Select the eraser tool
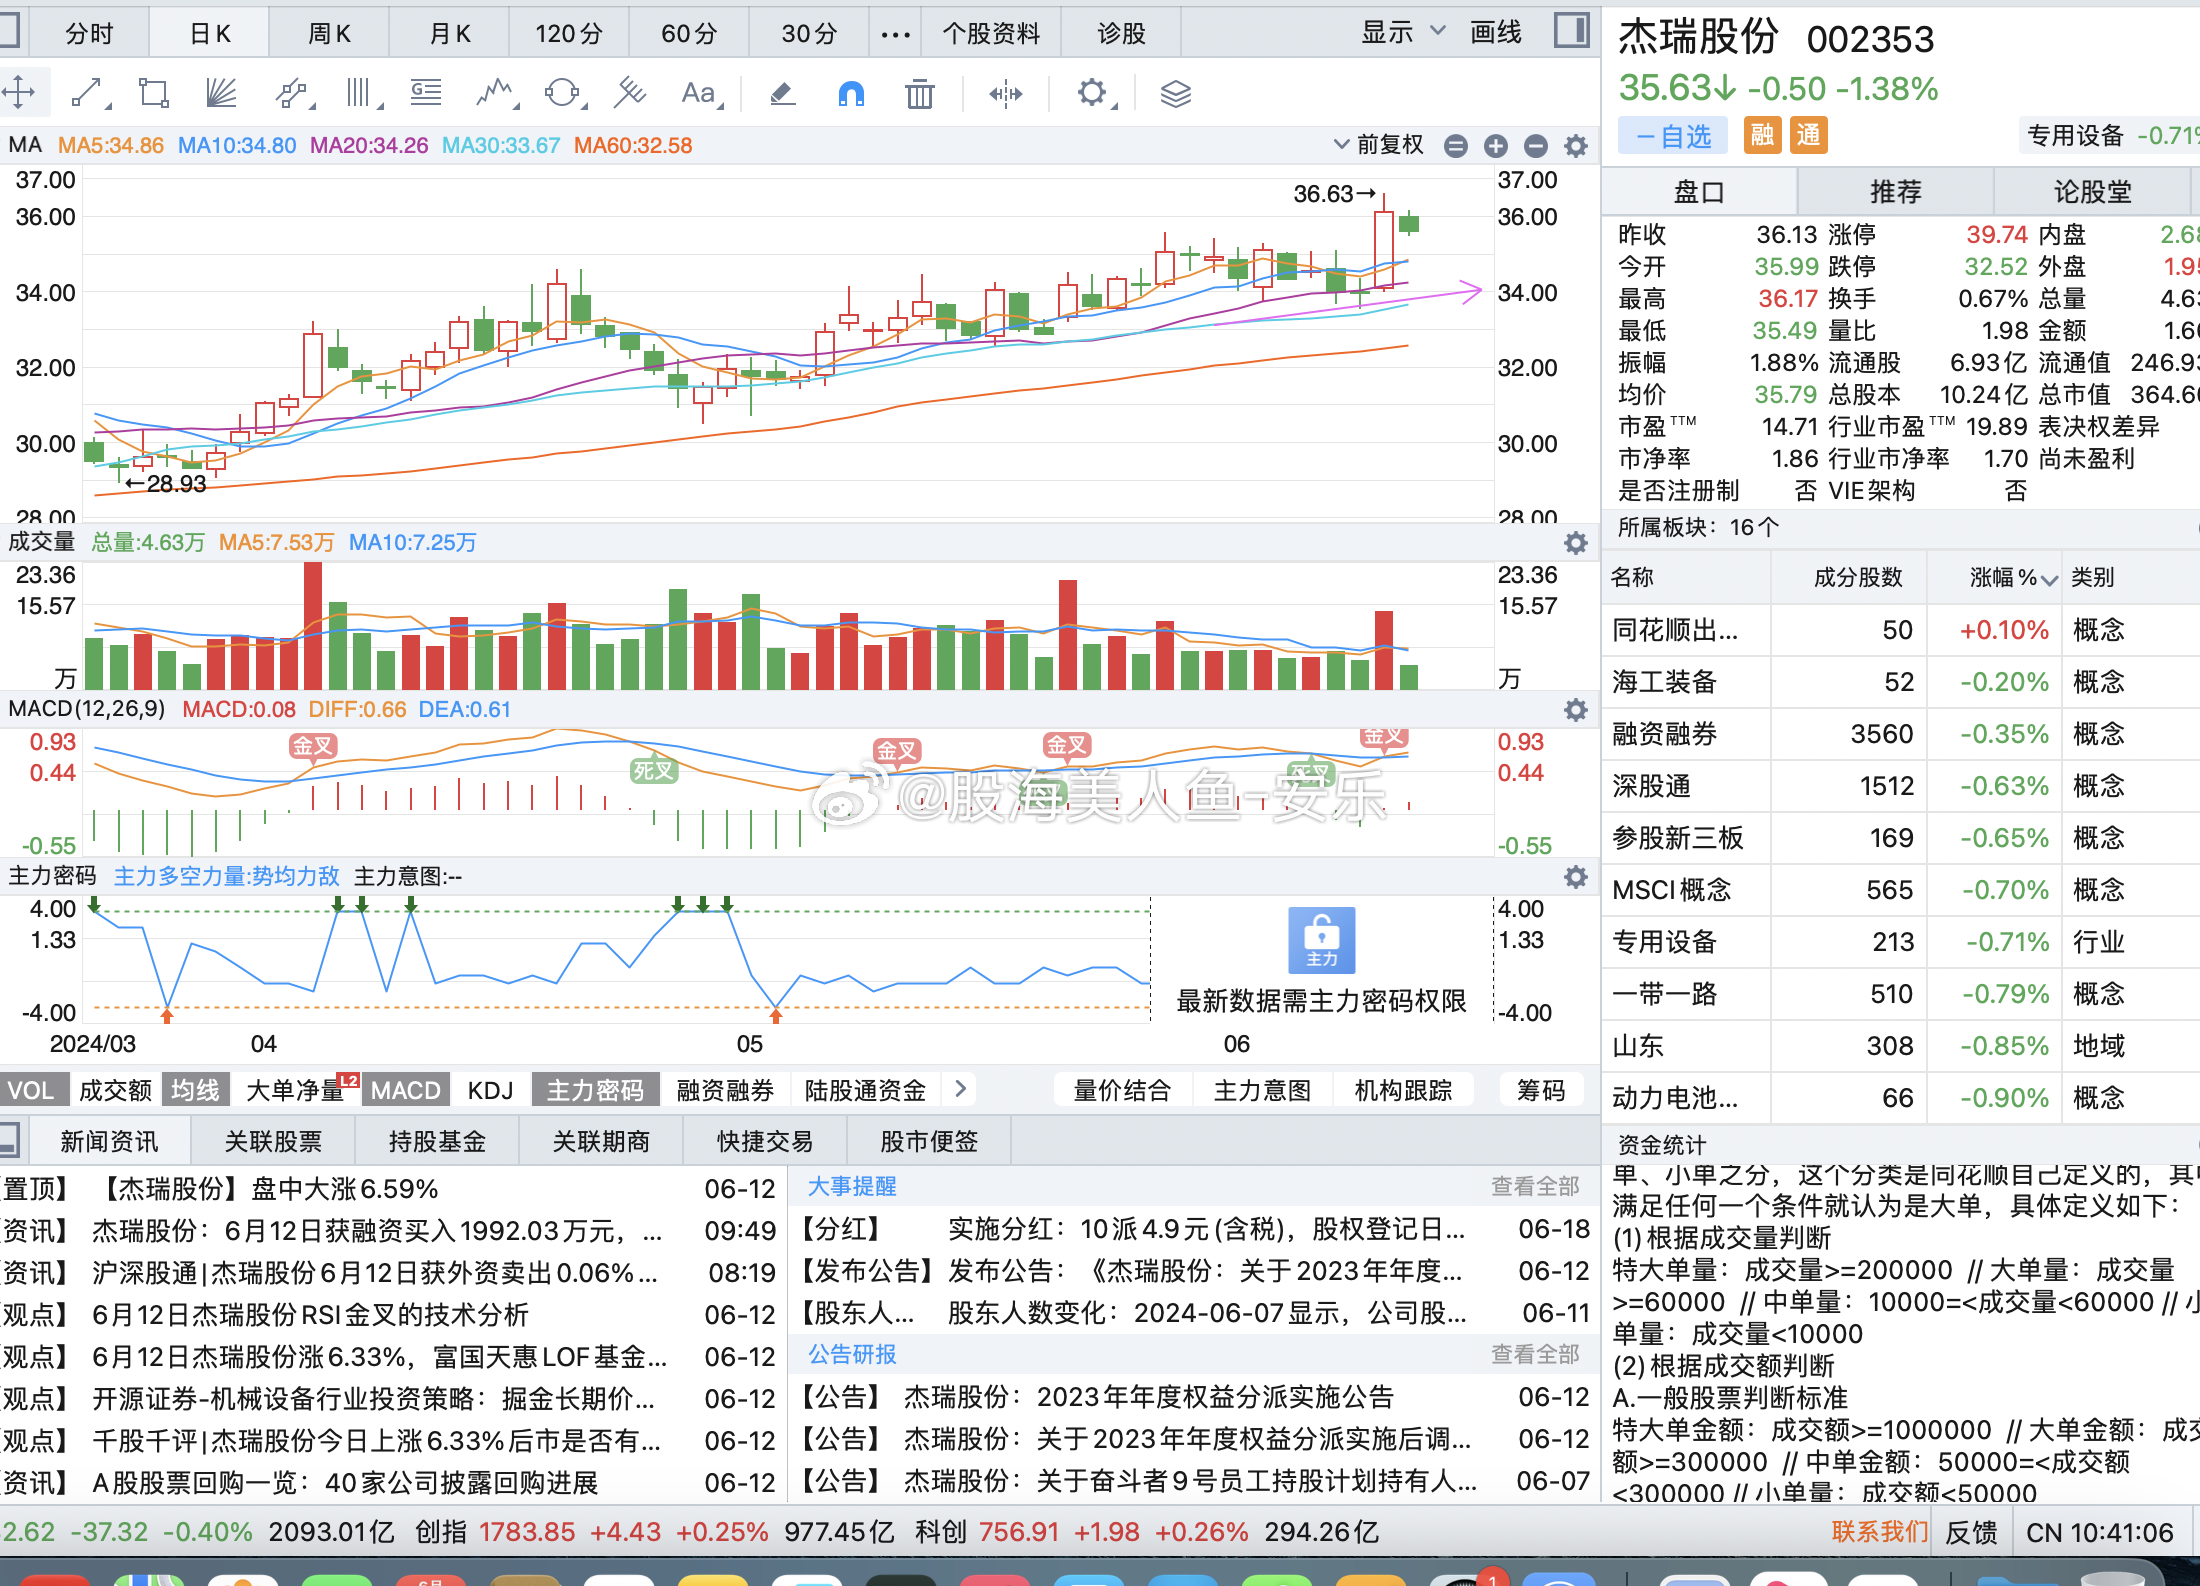2200x1586 pixels. pyautogui.click(x=783, y=93)
